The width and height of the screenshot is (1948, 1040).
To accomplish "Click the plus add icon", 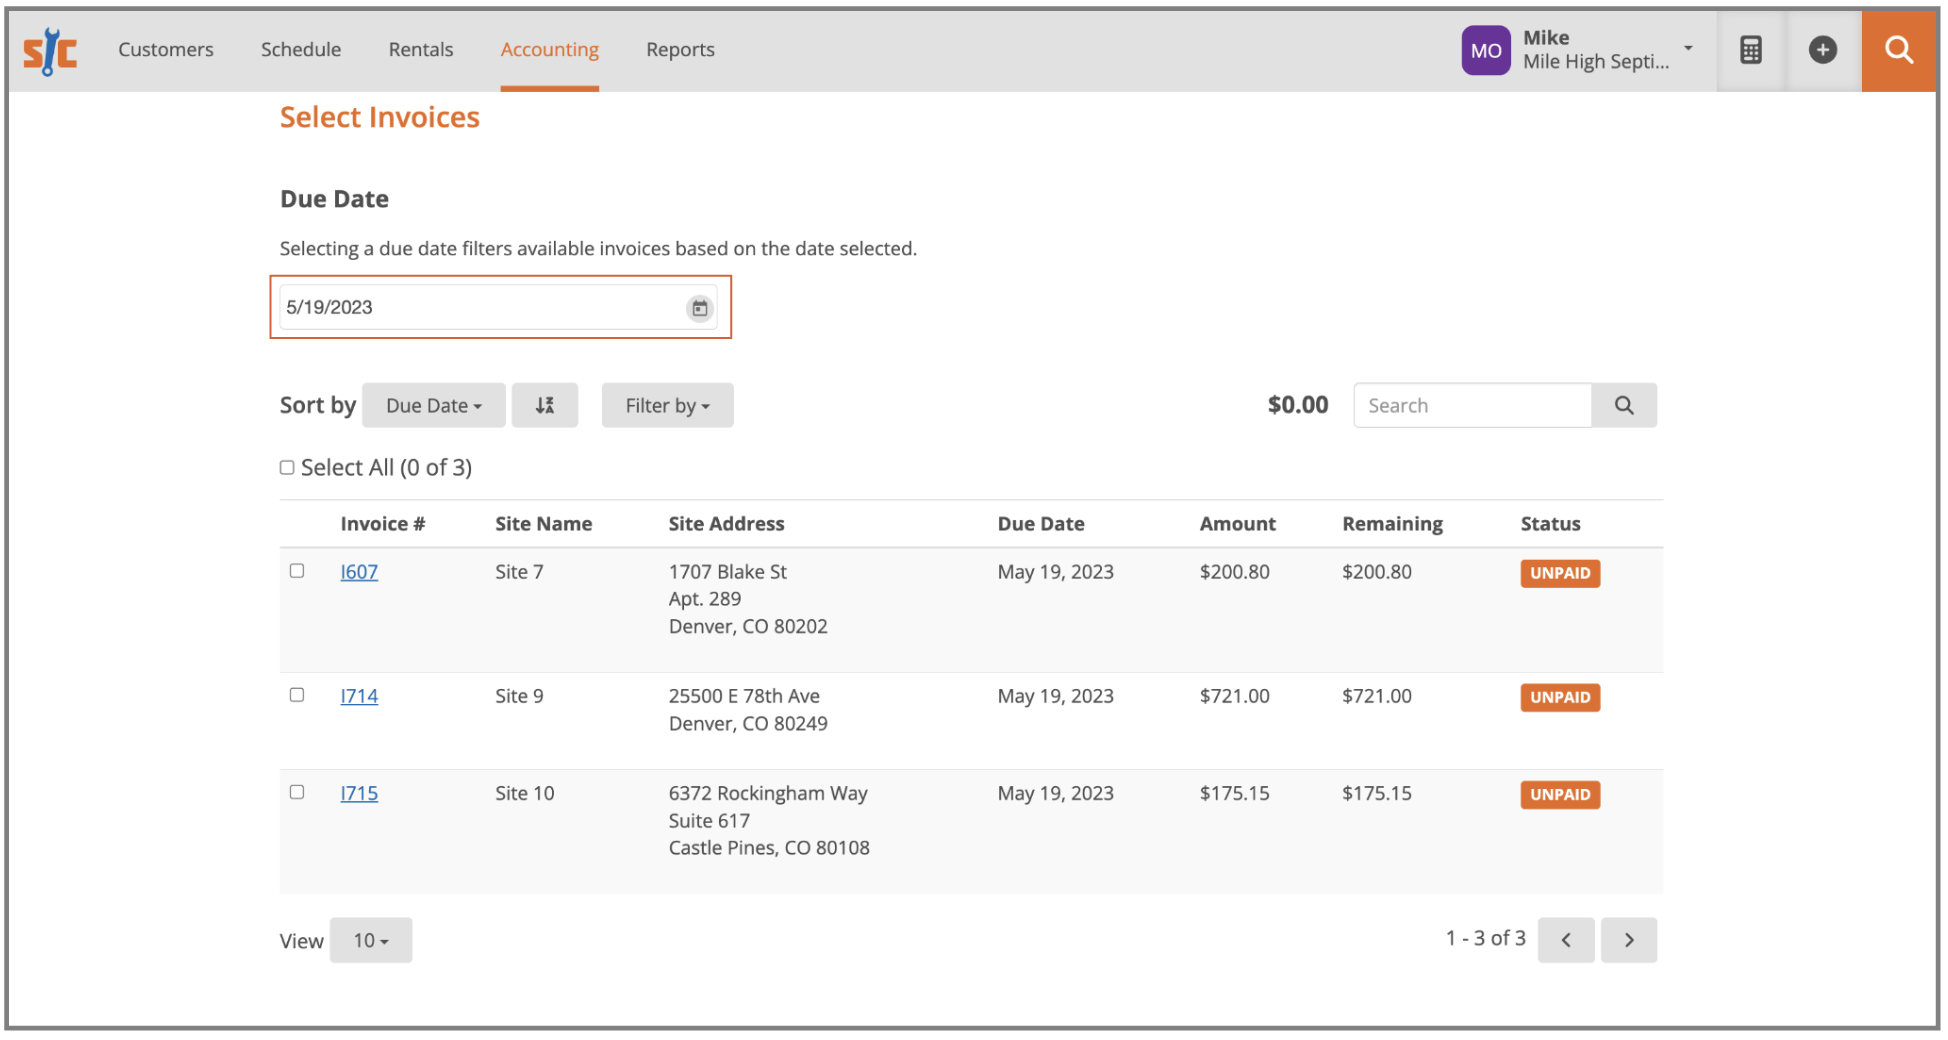I will tap(1822, 50).
